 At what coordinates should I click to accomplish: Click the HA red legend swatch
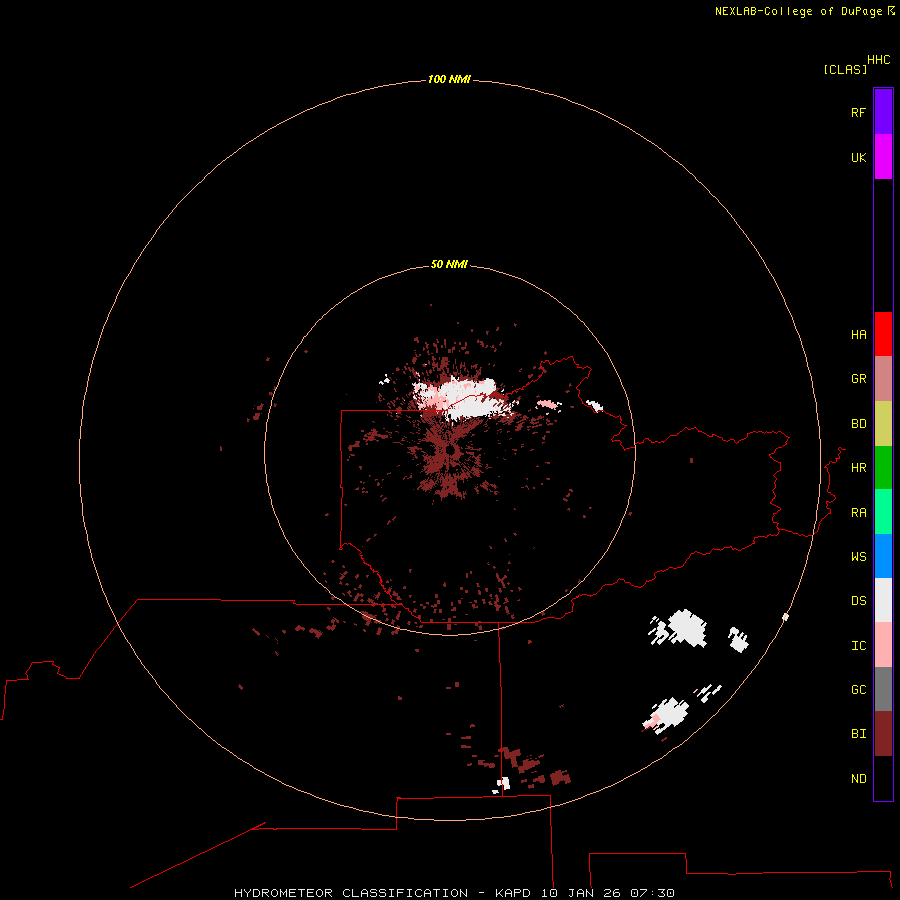pyautogui.click(x=883, y=334)
